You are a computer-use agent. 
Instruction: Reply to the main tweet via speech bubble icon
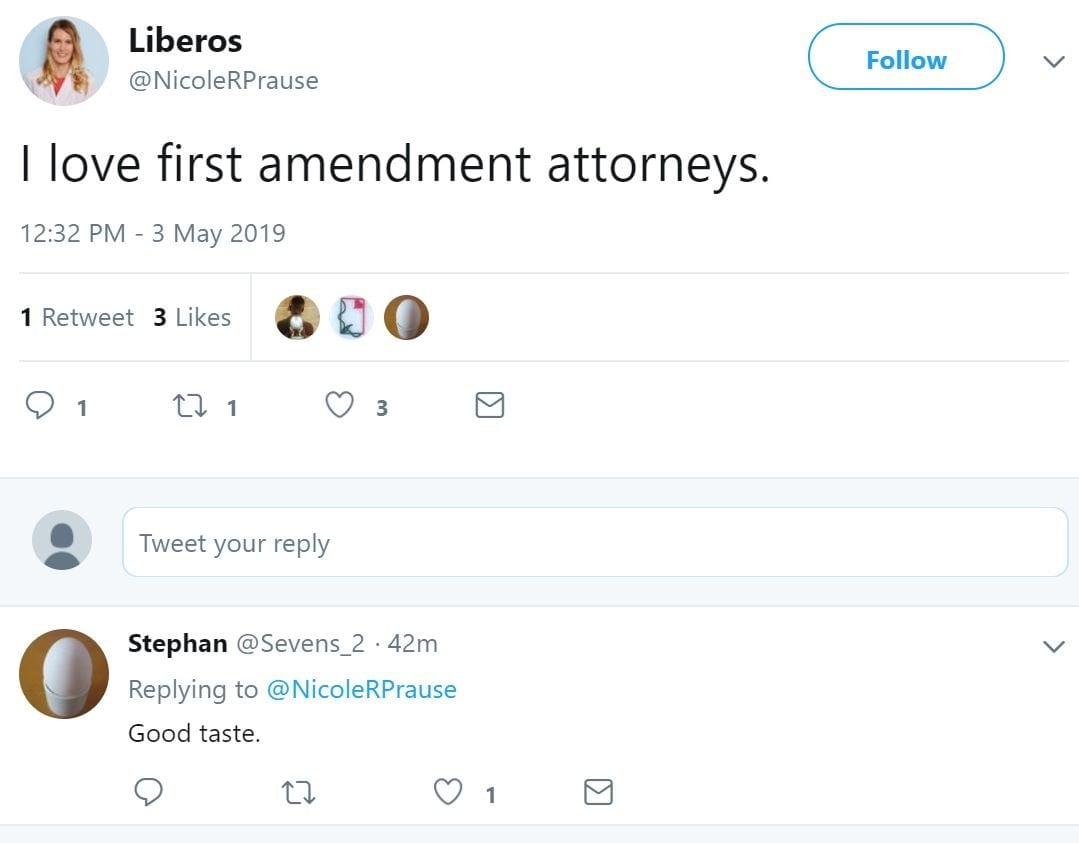pos(40,405)
